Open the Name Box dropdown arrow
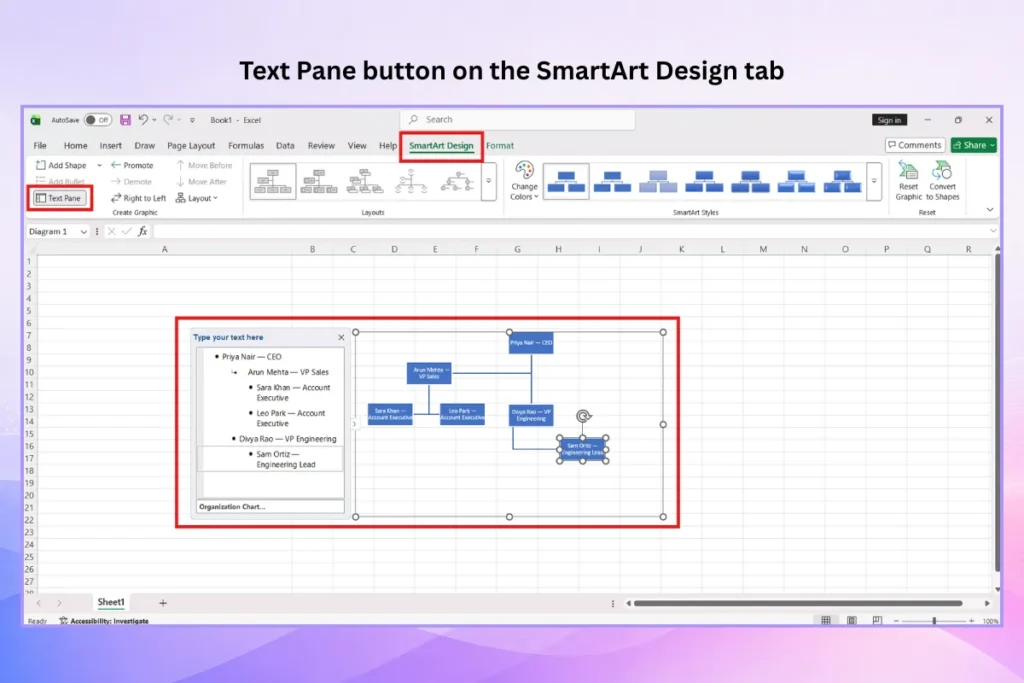The height and width of the screenshot is (683, 1024). click(84, 232)
